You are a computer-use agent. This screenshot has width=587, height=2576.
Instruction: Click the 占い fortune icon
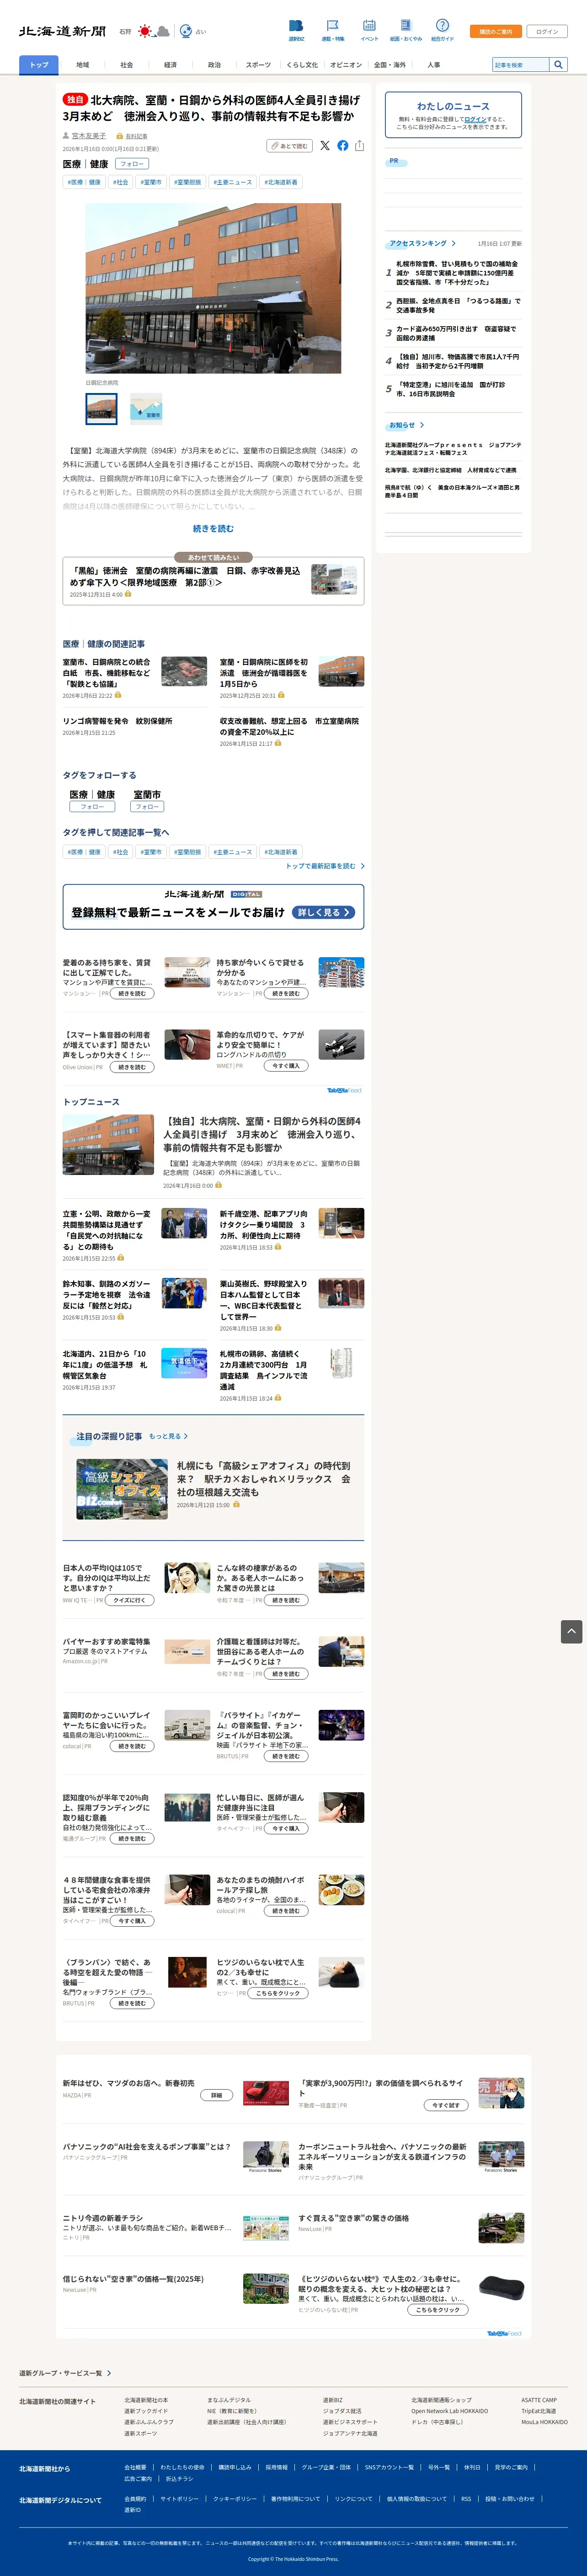click(x=185, y=31)
